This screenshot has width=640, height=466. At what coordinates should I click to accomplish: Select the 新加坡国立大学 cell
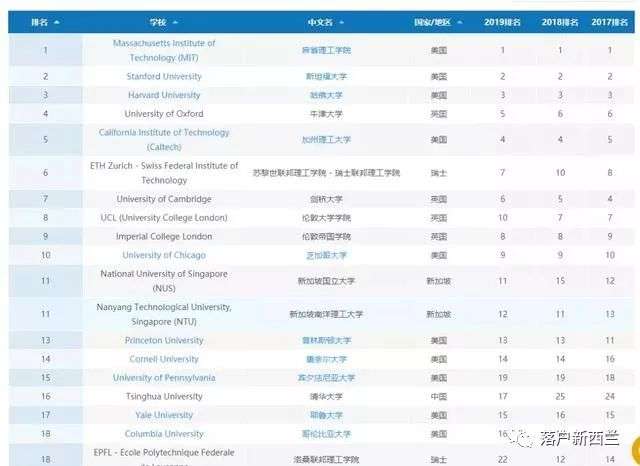326,281
